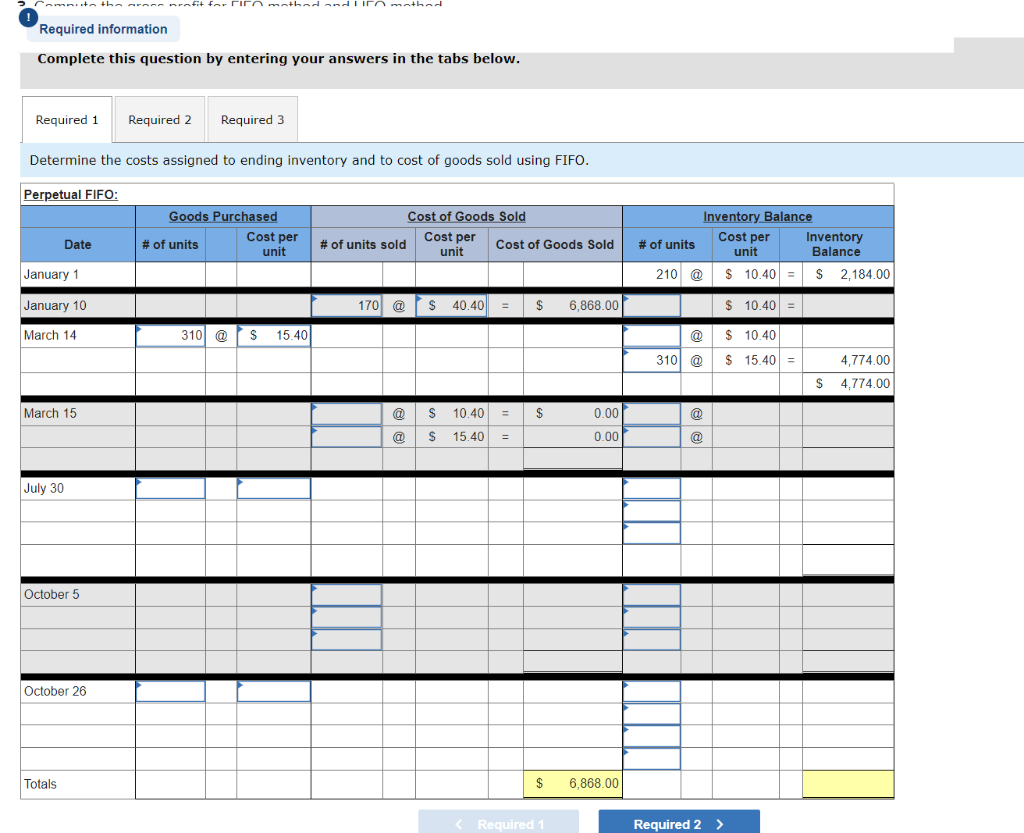Click the July 30 cost per unit input
Screen dimensions: 1024x833
(x=273, y=488)
